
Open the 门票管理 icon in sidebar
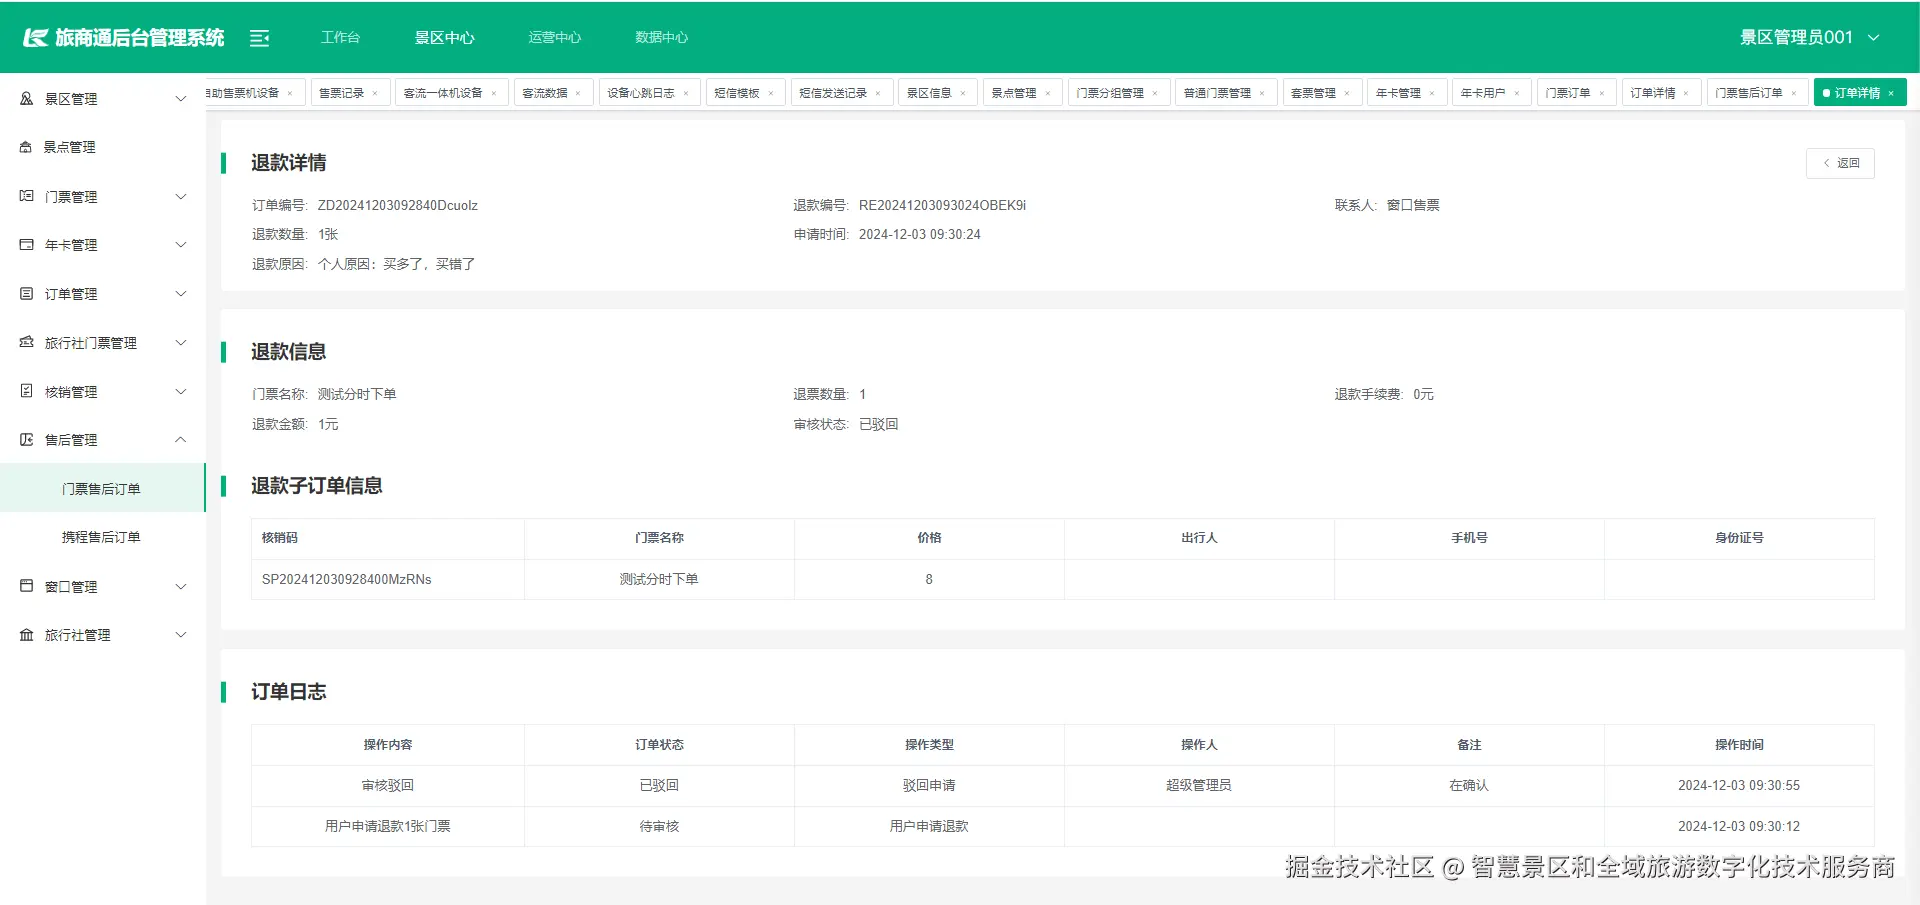pyautogui.click(x=25, y=196)
